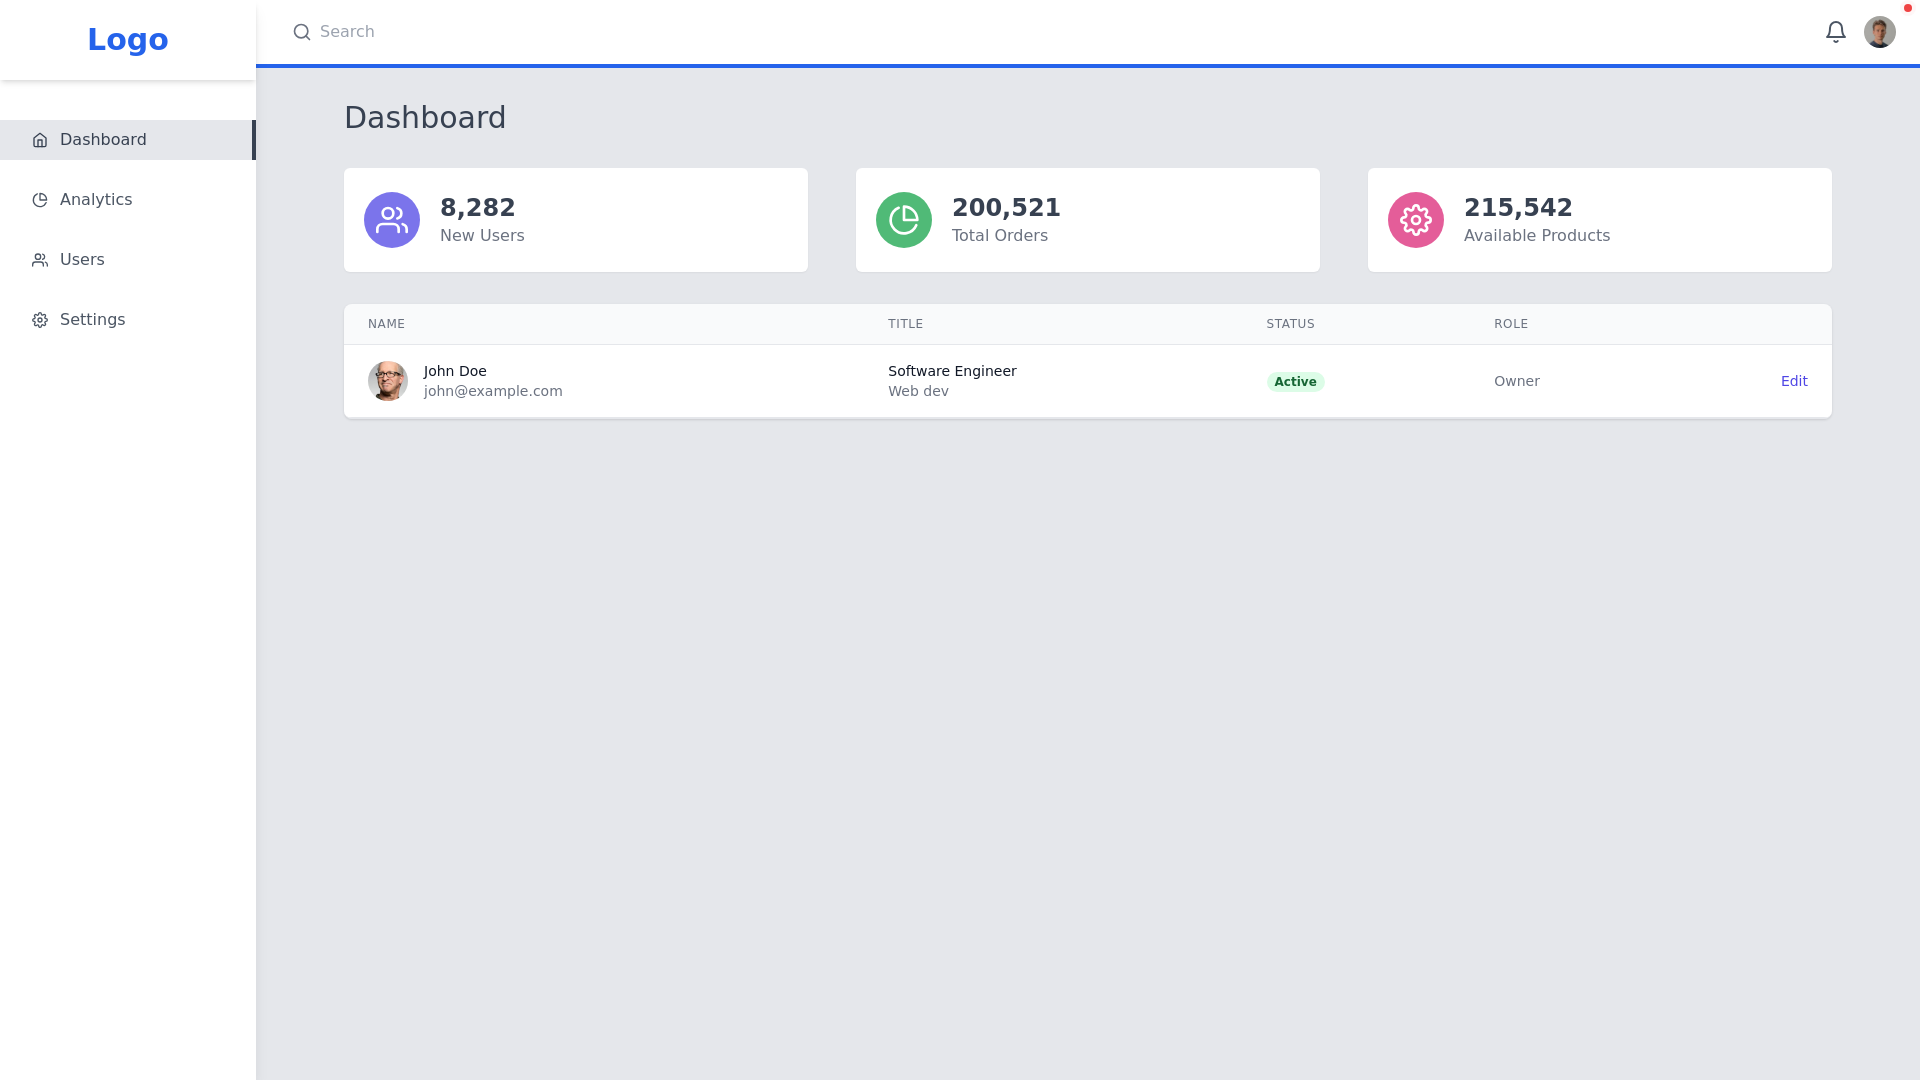This screenshot has height=1080, width=1920.
Task: Open the Settings page
Action: coord(92,319)
